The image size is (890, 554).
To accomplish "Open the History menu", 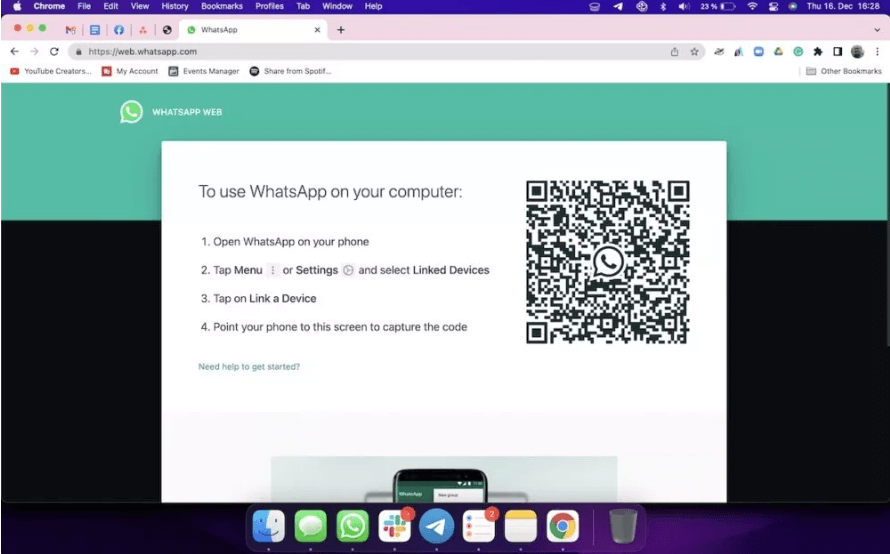I will click(x=174, y=6).
